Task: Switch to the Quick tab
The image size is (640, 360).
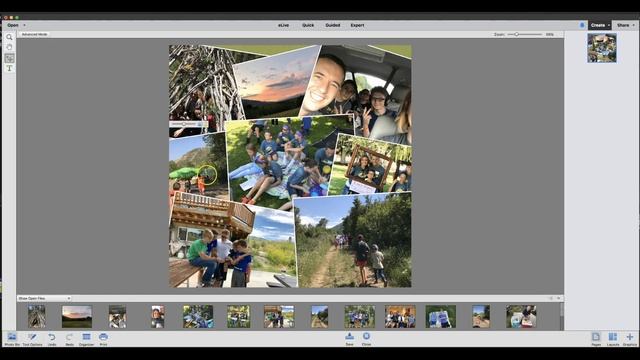Action: pyautogui.click(x=308, y=25)
